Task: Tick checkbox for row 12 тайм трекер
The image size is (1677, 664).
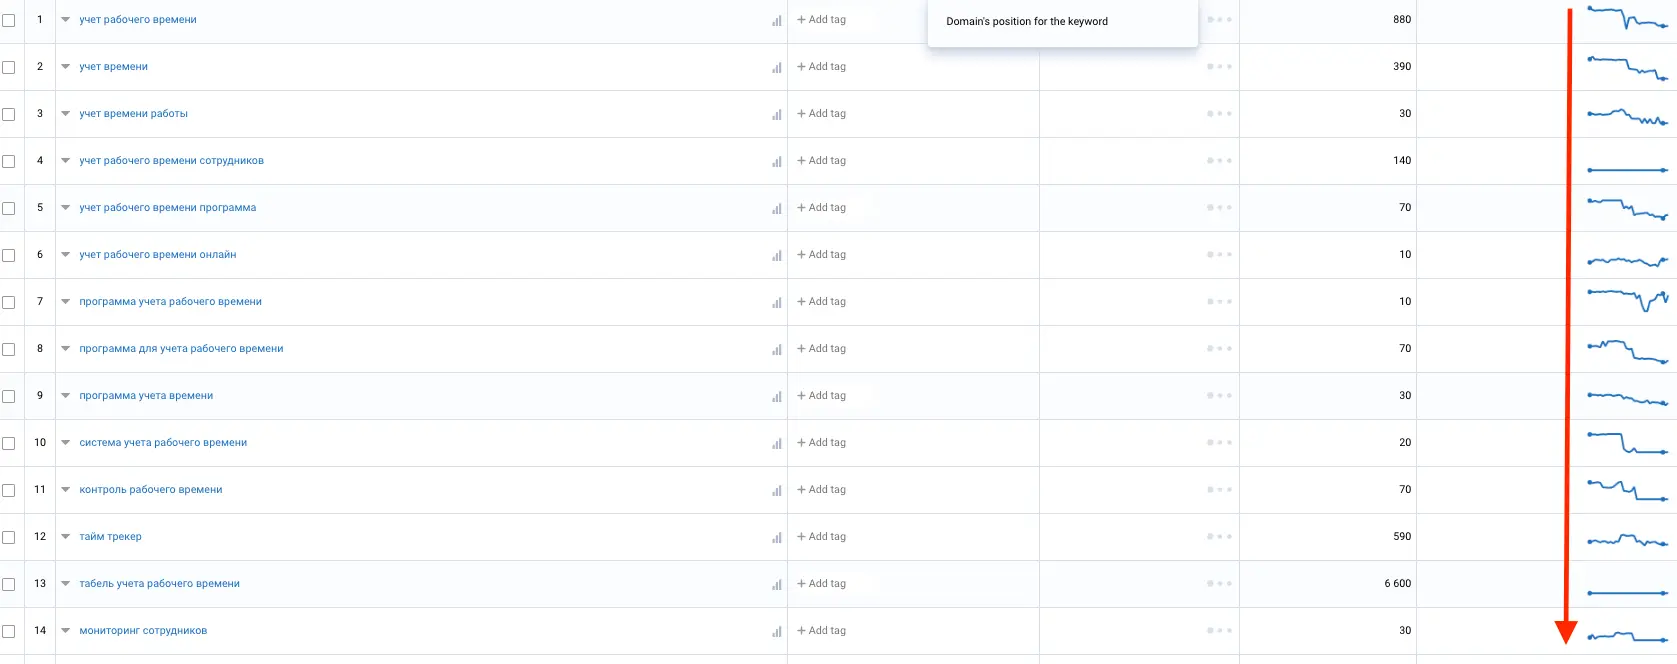Action: pyautogui.click(x=9, y=537)
